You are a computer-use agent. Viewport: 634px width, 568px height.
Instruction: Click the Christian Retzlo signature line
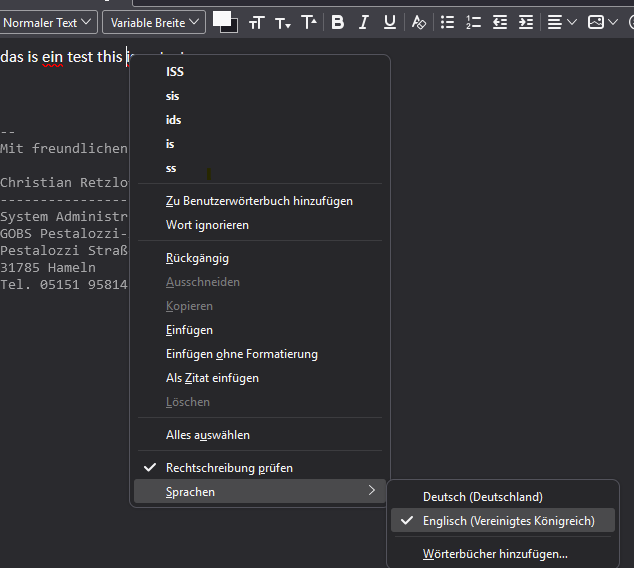click(64, 183)
